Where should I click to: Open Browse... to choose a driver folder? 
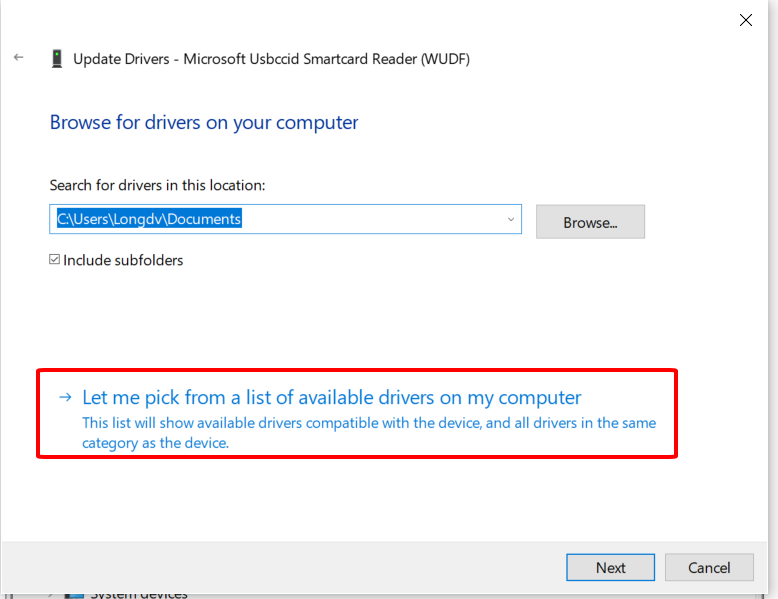(x=590, y=222)
